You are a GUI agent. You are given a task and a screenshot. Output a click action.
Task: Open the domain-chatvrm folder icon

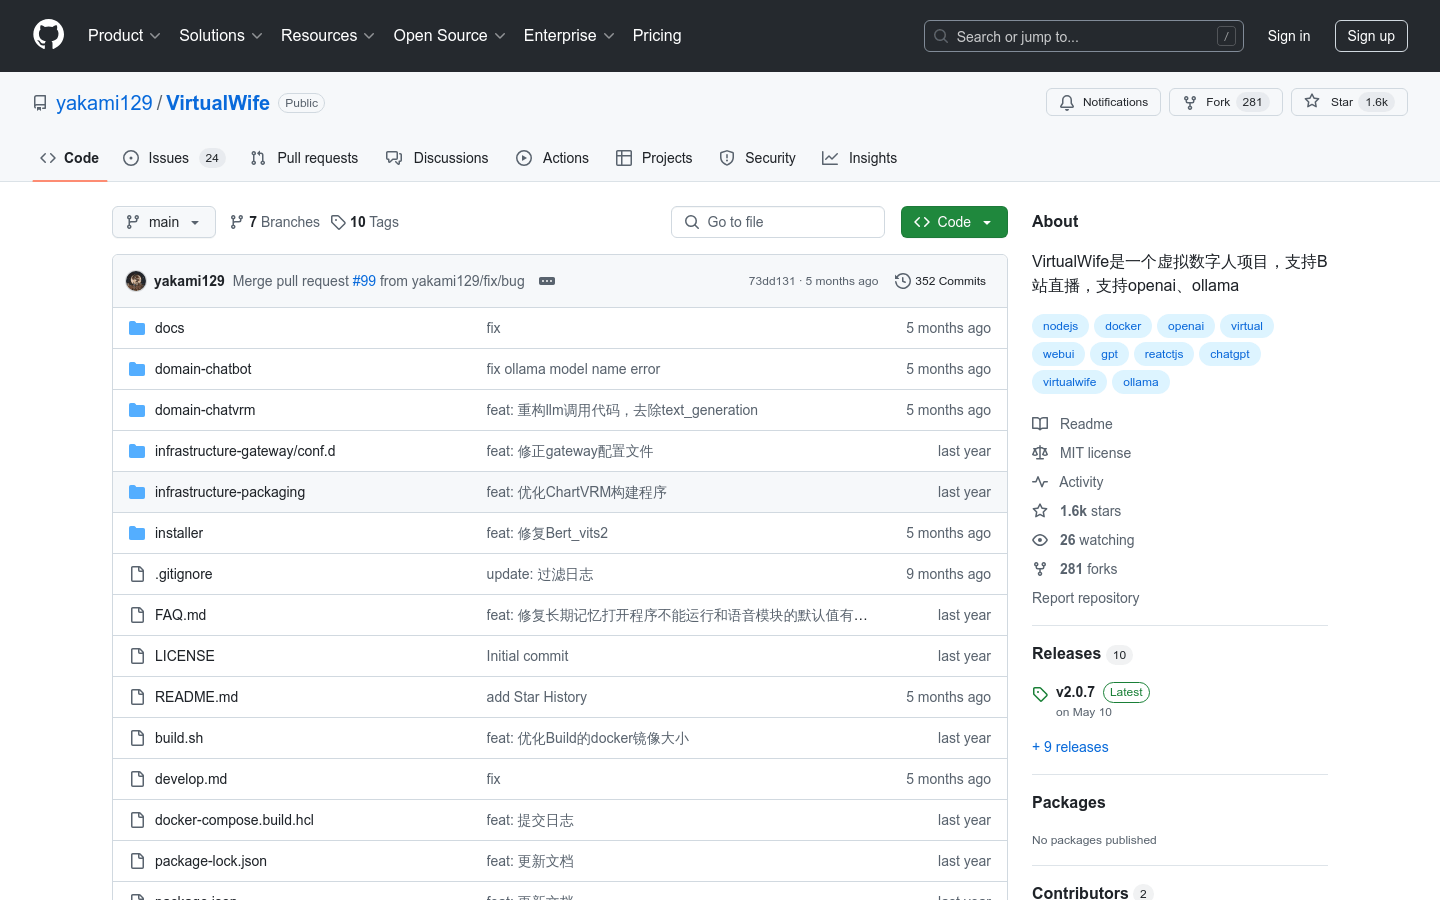click(137, 410)
